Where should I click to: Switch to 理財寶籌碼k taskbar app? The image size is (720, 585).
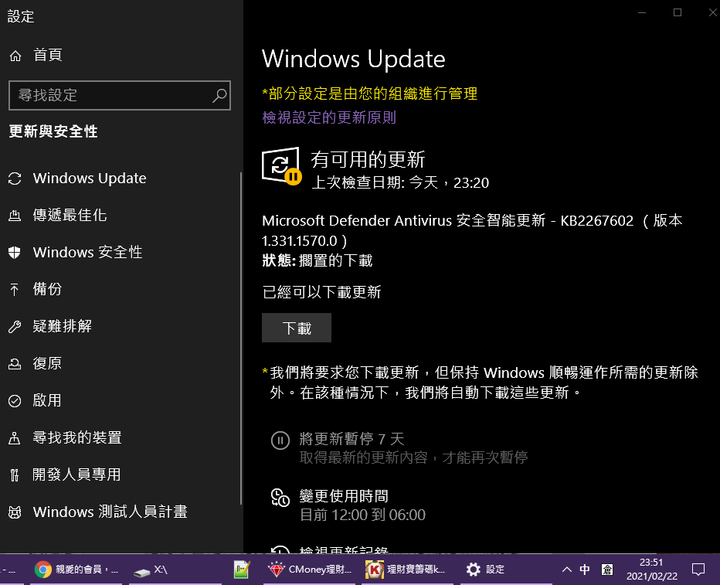click(x=405, y=570)
